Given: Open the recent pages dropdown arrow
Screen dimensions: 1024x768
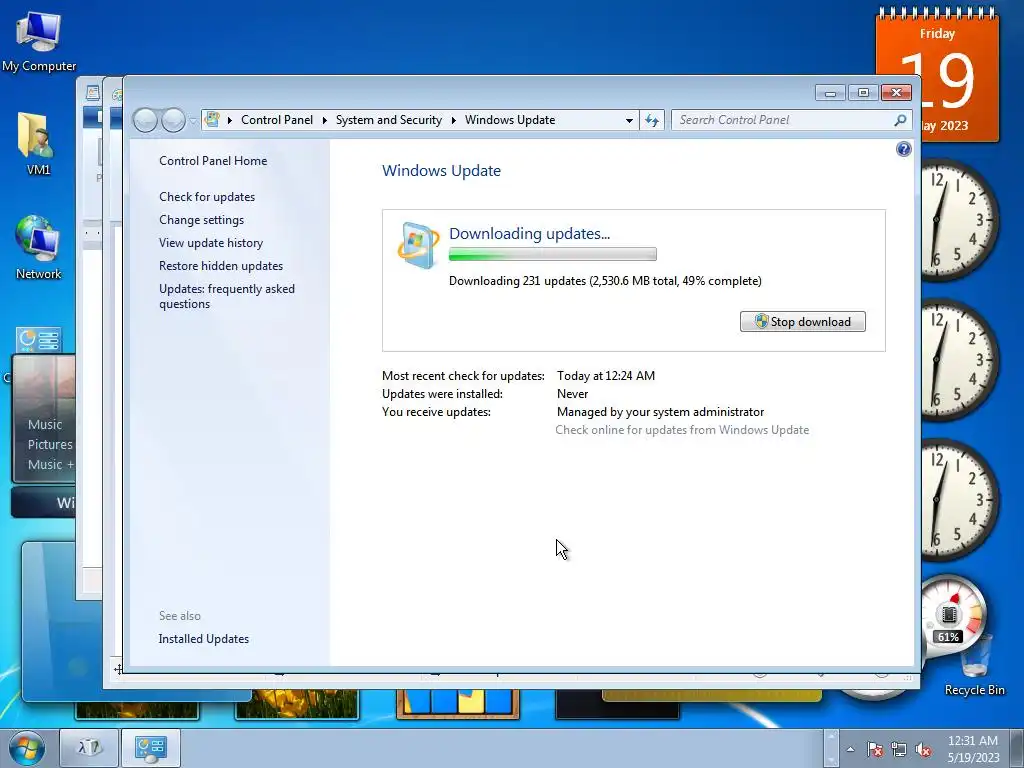Looking at the screenshot, I should pyautogui.click(x=193, y=120).
